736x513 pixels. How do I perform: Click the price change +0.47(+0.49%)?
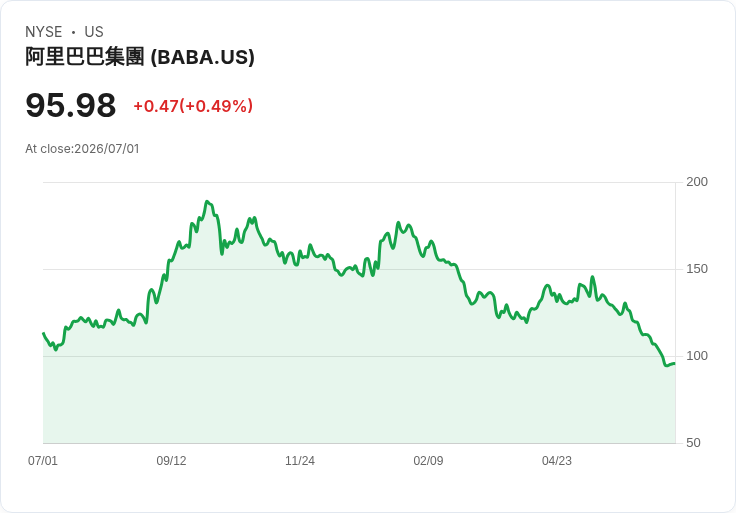coord(193,106)
